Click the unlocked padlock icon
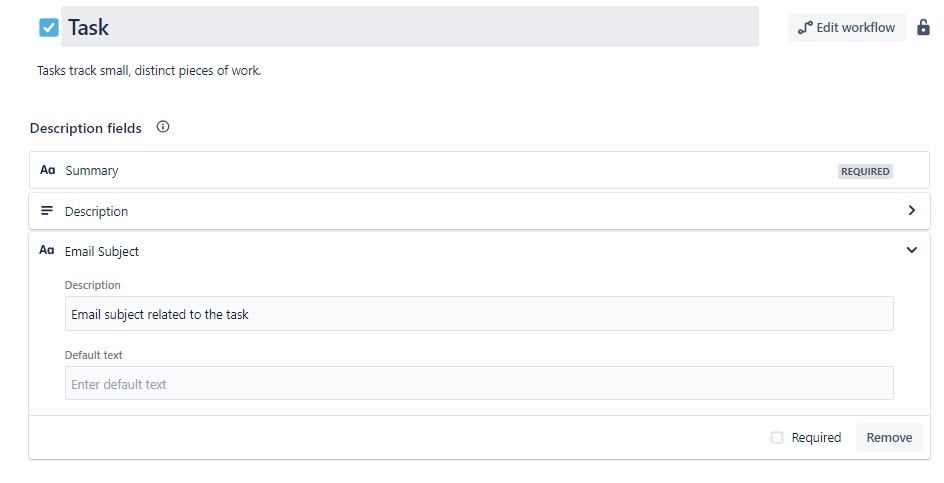Screen dimensions: 944x483 [923, 27]
